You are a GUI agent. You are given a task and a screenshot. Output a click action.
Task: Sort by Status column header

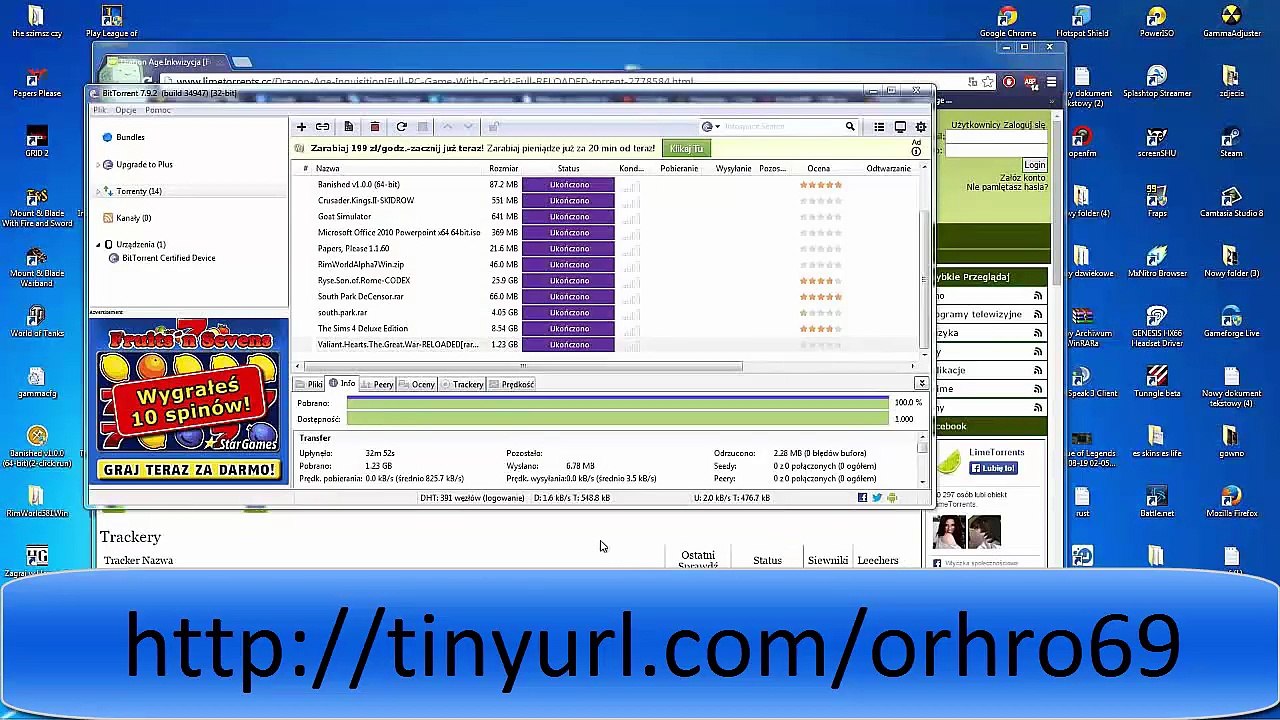pyautogui.click(x=568, y=169)
